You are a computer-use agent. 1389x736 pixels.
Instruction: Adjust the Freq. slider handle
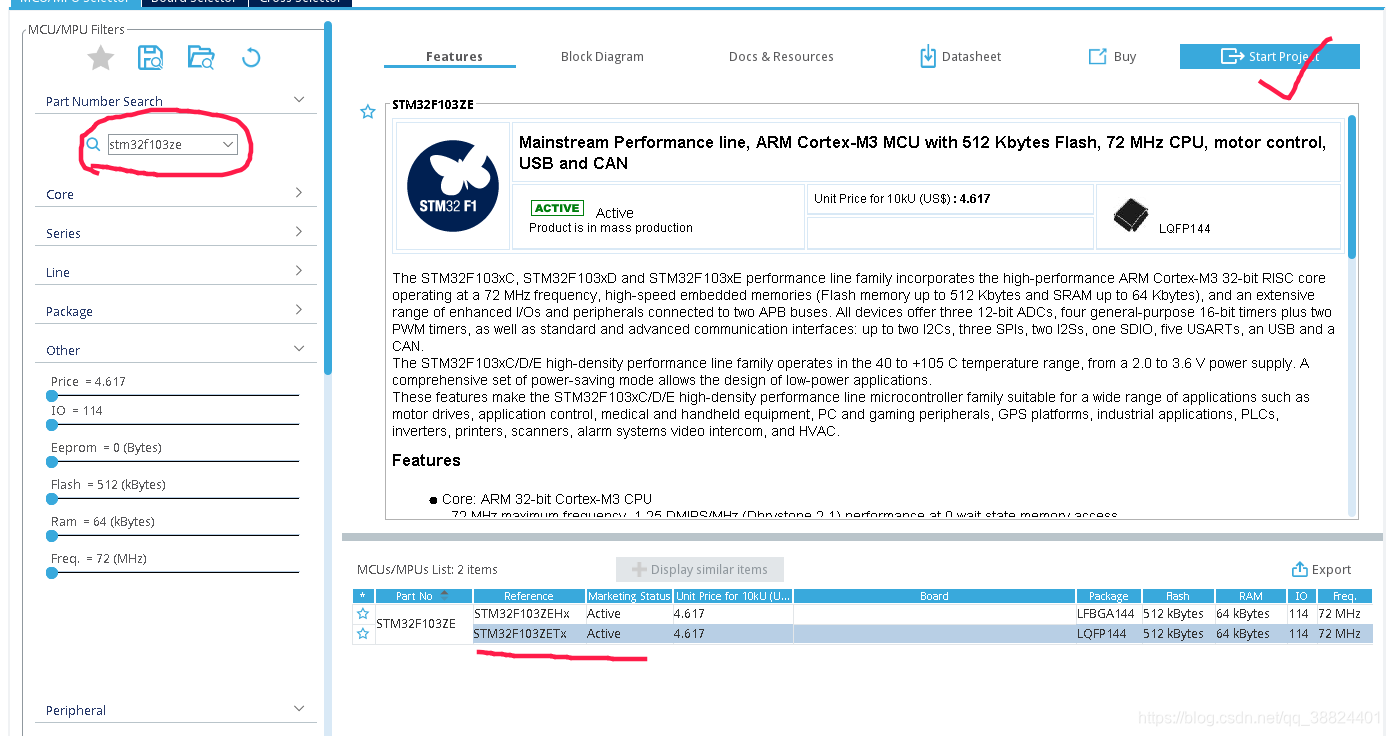pyautogui.click(x=52, y=573)
